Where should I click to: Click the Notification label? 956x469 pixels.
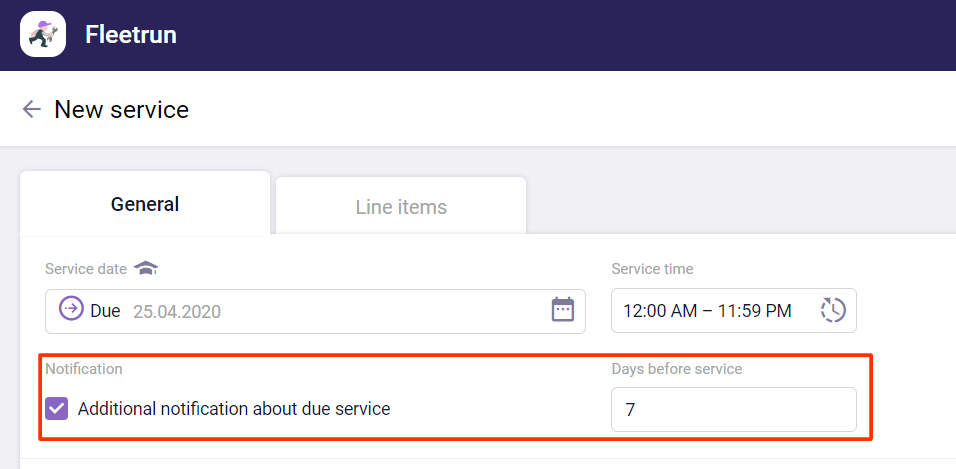click(84, 369)
